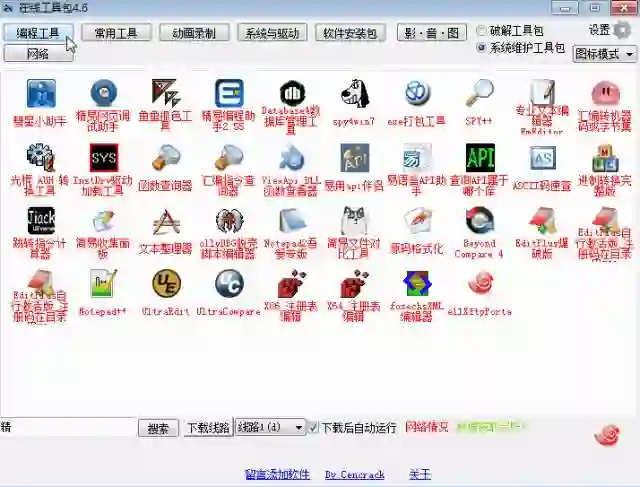Open exe打包工具 icon
Image resolution: width=640 pixels, height=487 pixels.
click(417, 93)
